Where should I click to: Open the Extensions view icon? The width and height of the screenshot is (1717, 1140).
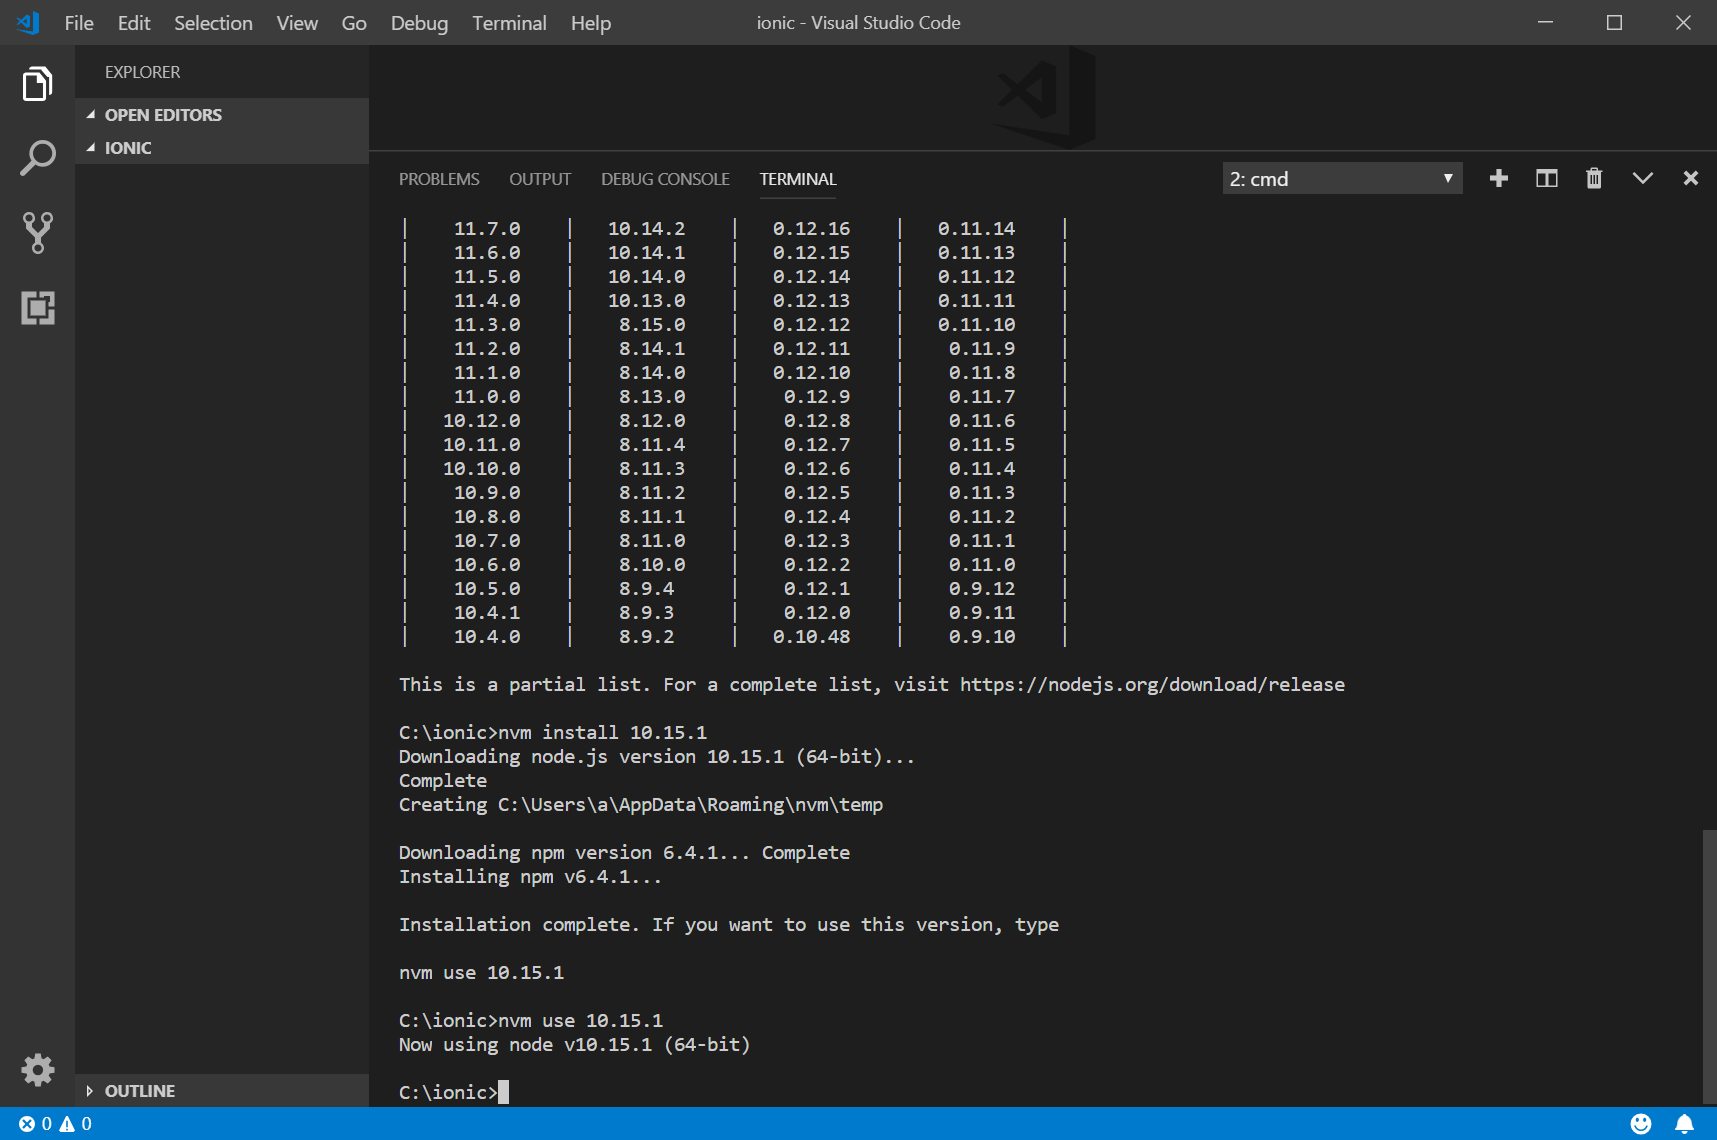(37, 307)
